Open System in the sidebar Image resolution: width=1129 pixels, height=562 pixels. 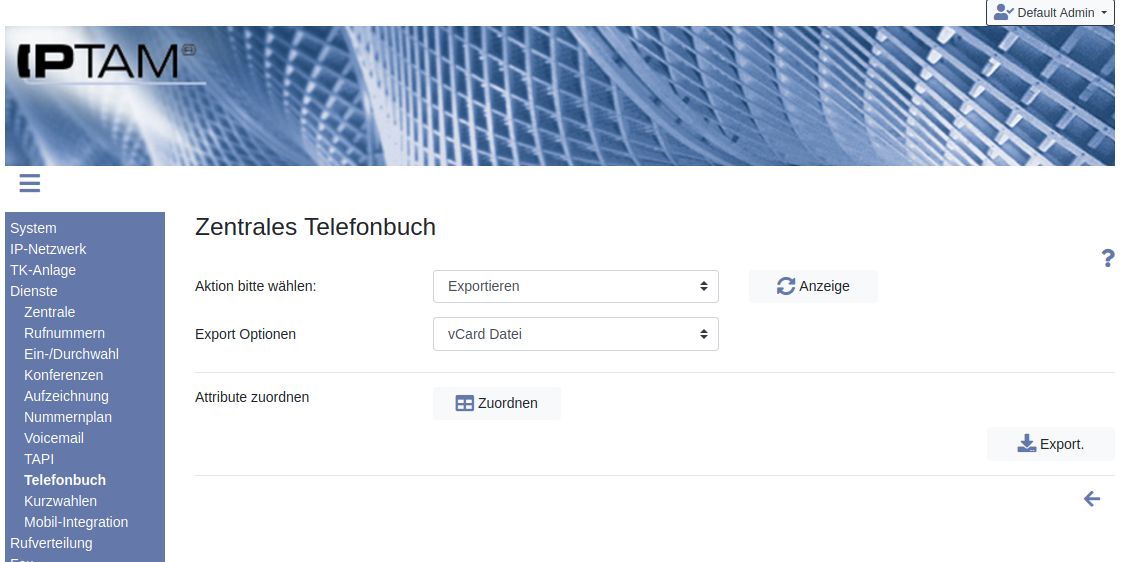(33, 228)
